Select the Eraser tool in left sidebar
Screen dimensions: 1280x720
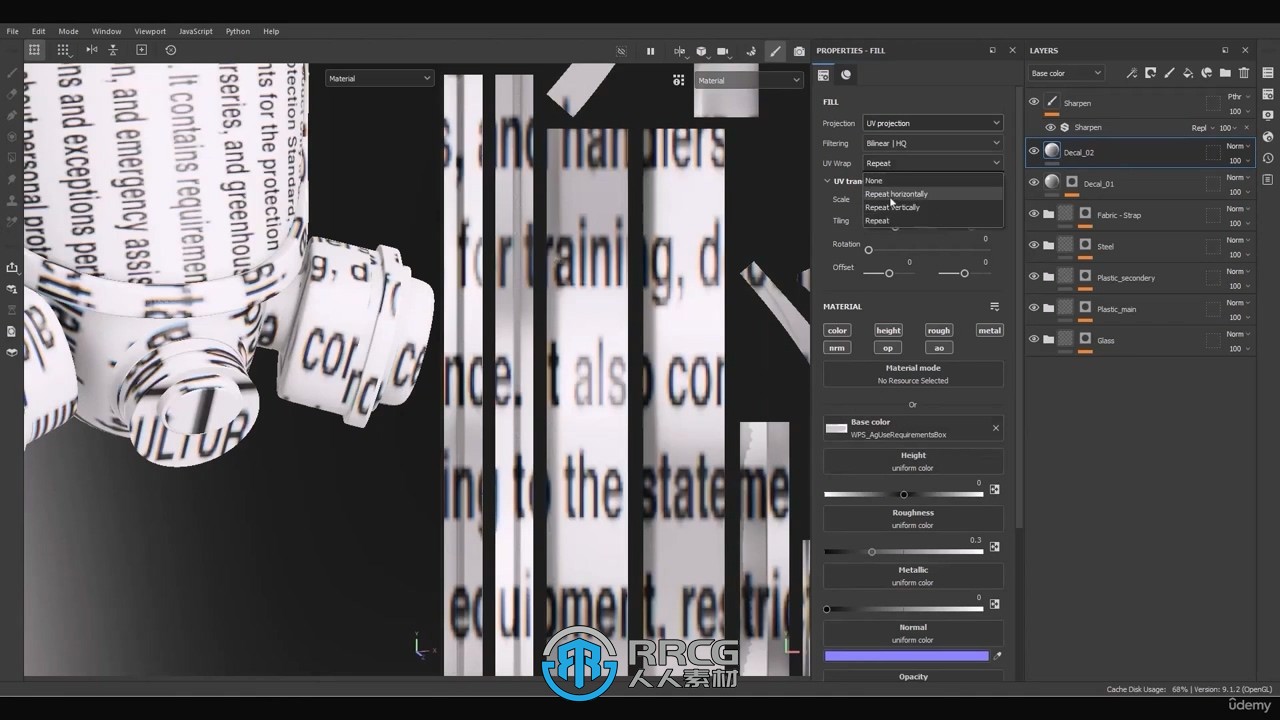pyautogui.click(x=12, y=94)
